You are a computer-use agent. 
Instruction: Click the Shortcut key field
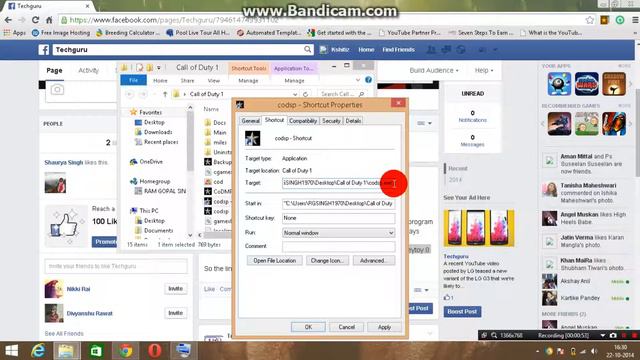[x=338, y=218]
